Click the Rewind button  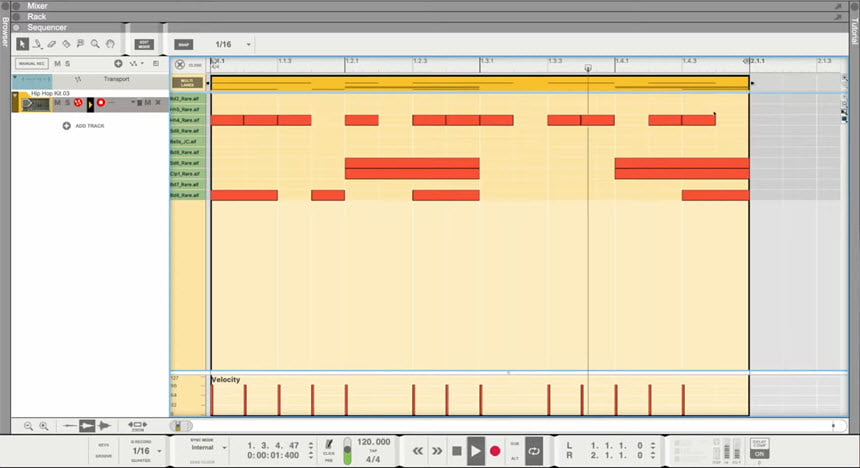417,451
